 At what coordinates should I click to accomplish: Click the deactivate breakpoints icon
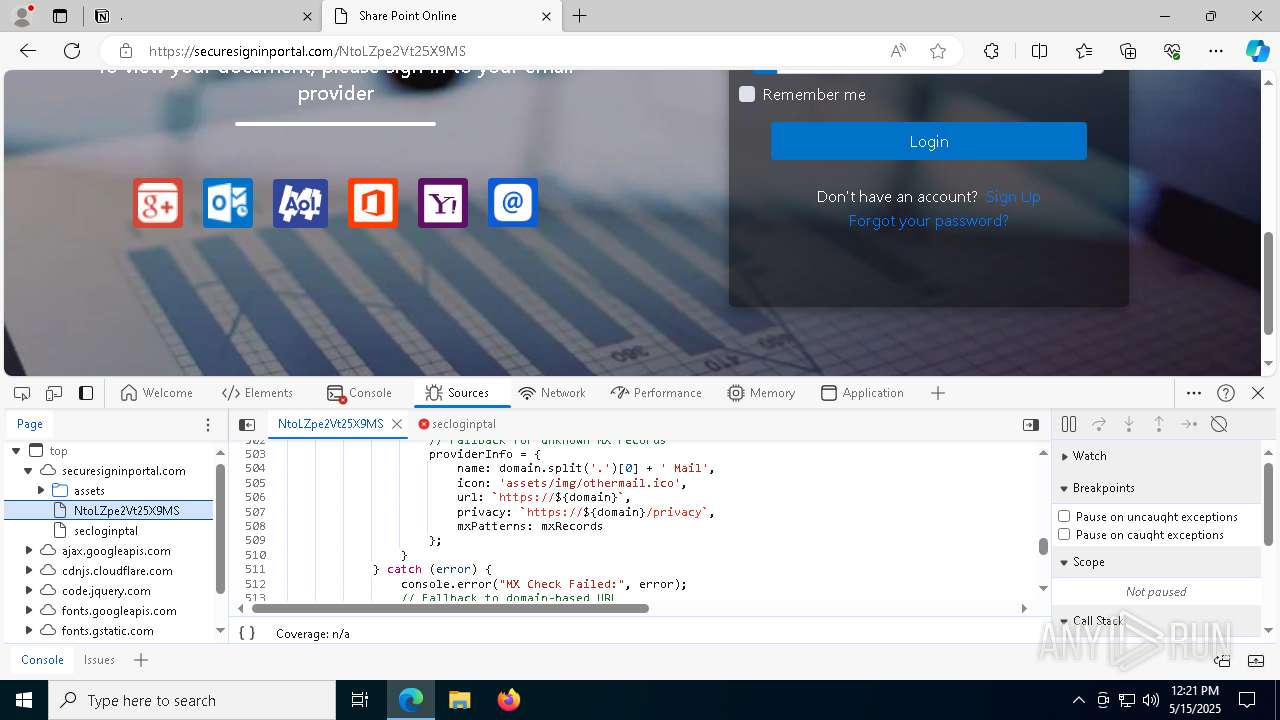(x=1219, y=424)
